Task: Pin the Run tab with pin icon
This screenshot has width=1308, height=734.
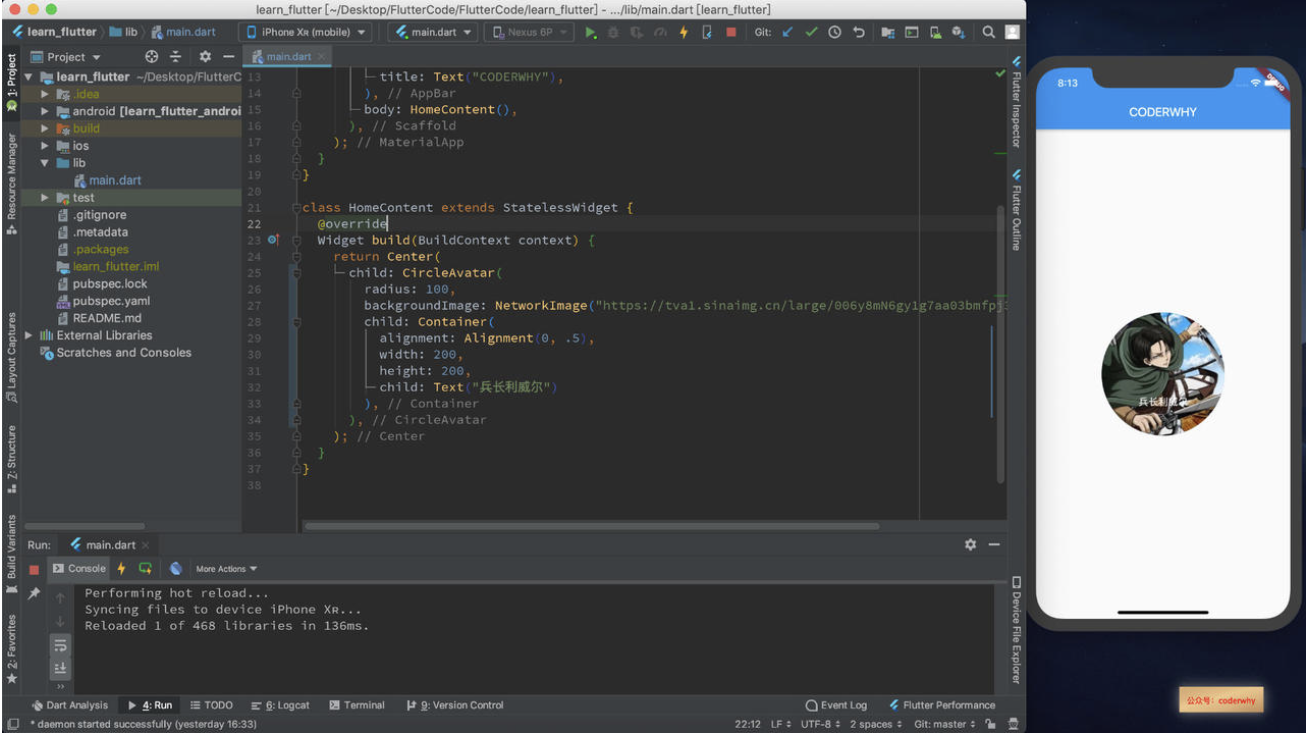Action: 34,594
